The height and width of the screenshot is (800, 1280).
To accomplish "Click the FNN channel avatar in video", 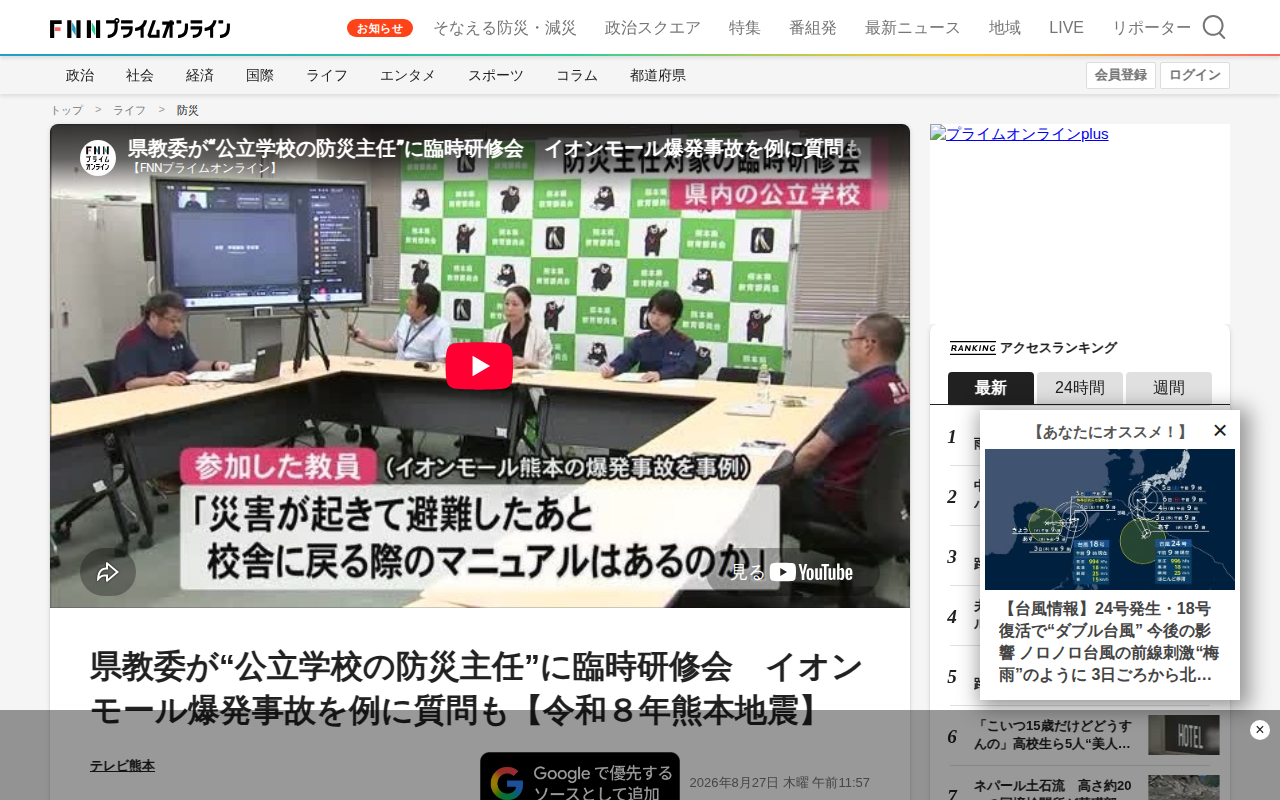I will (98, 158).
